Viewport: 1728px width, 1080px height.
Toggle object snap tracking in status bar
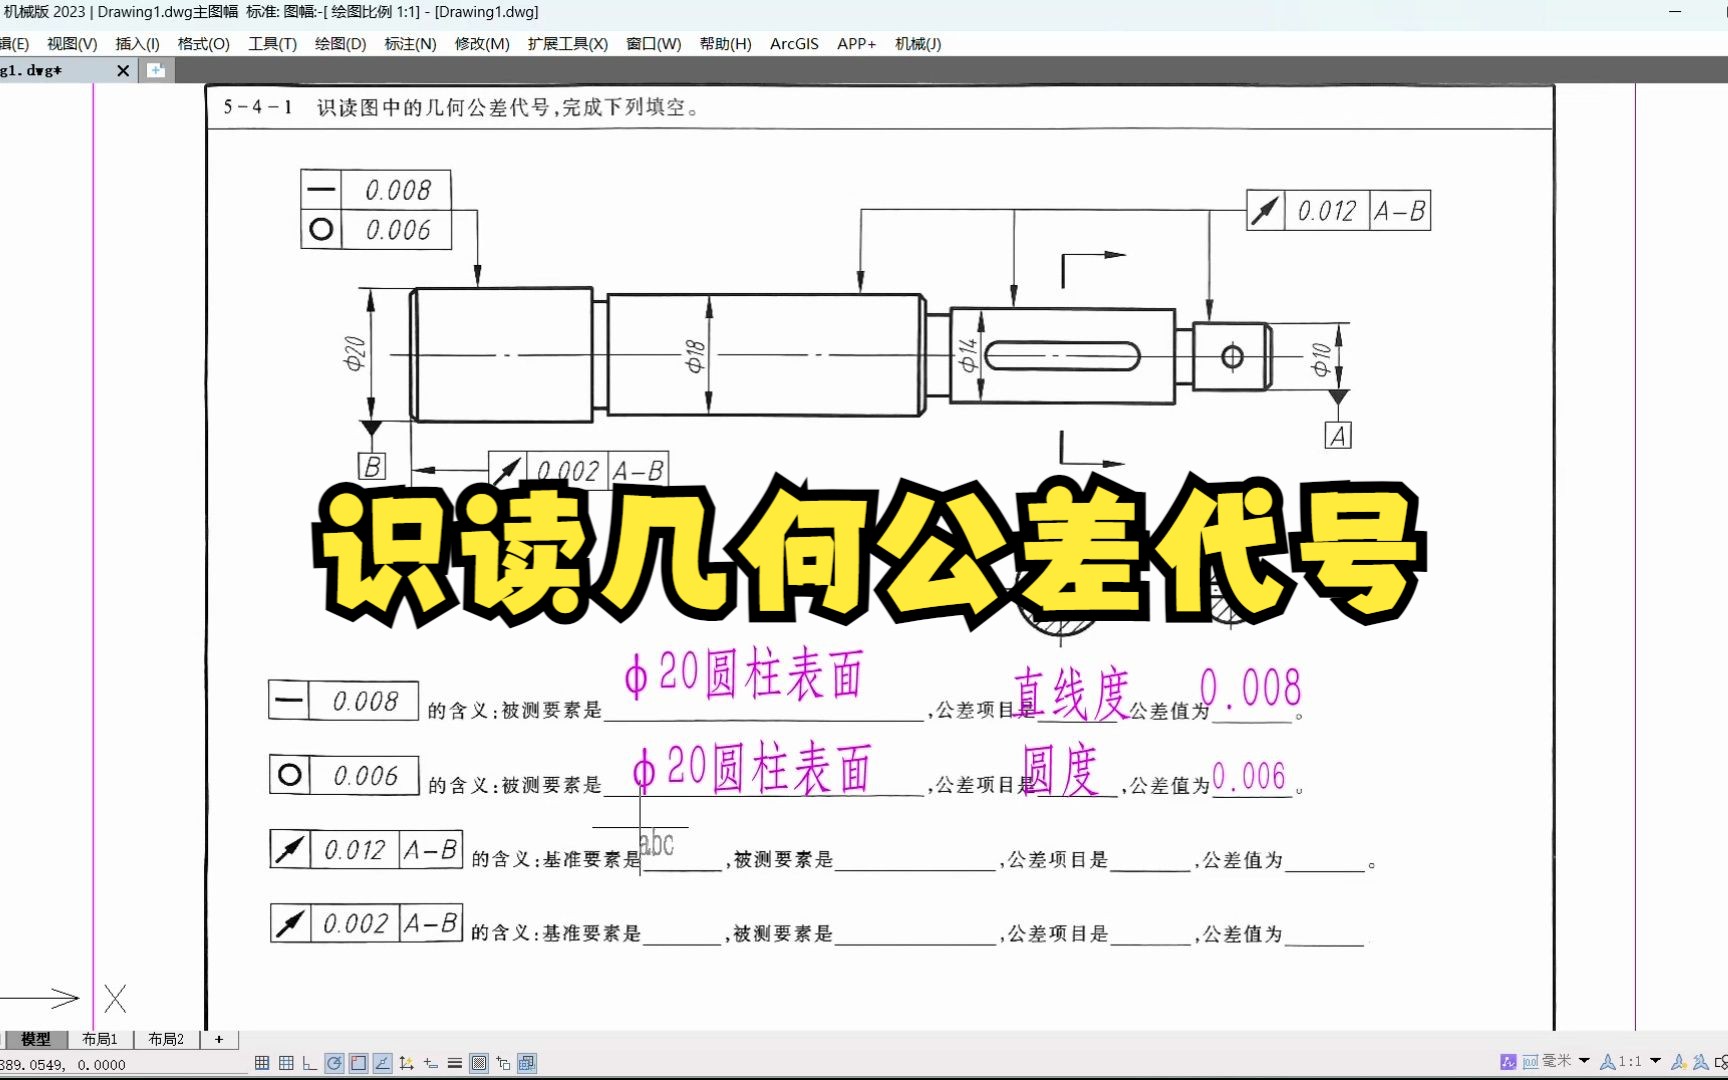coord(382,1063)
